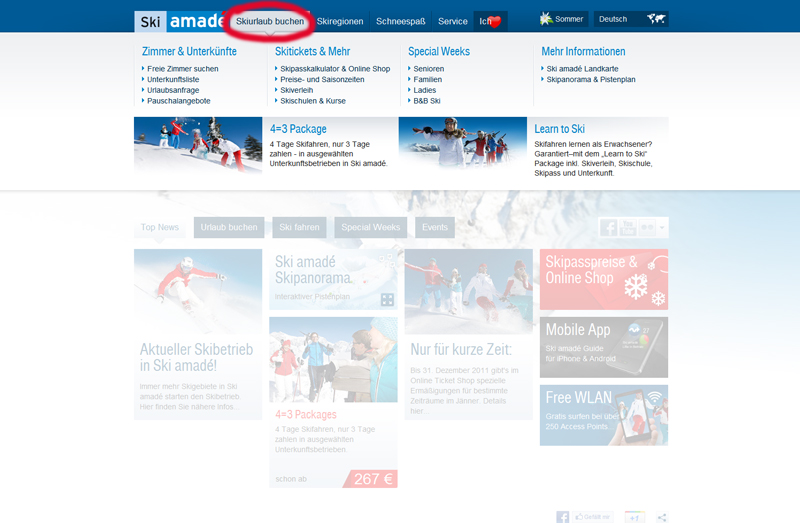Click the Skitickets & Mehr heading
Viewport: 800px width, 523px height.
(x=312, y=52)
